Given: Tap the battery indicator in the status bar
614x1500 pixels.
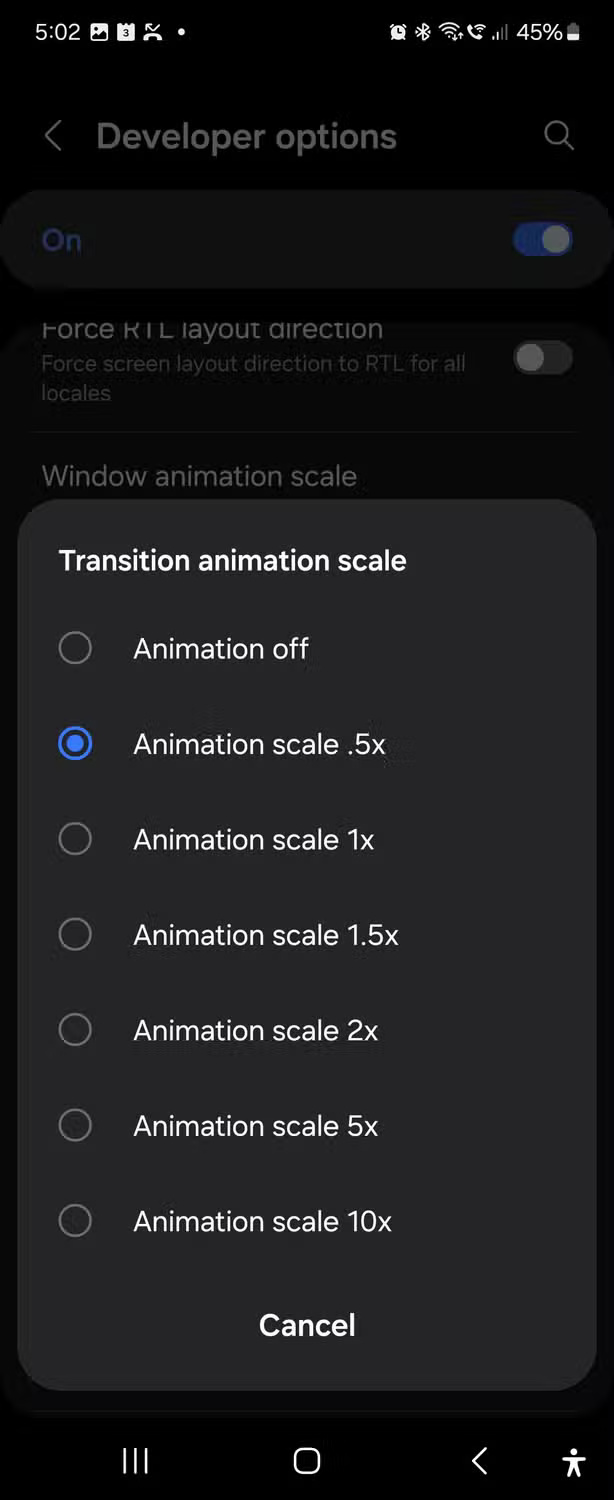Looking at the screenshot, I should click(x=573, y=31).
